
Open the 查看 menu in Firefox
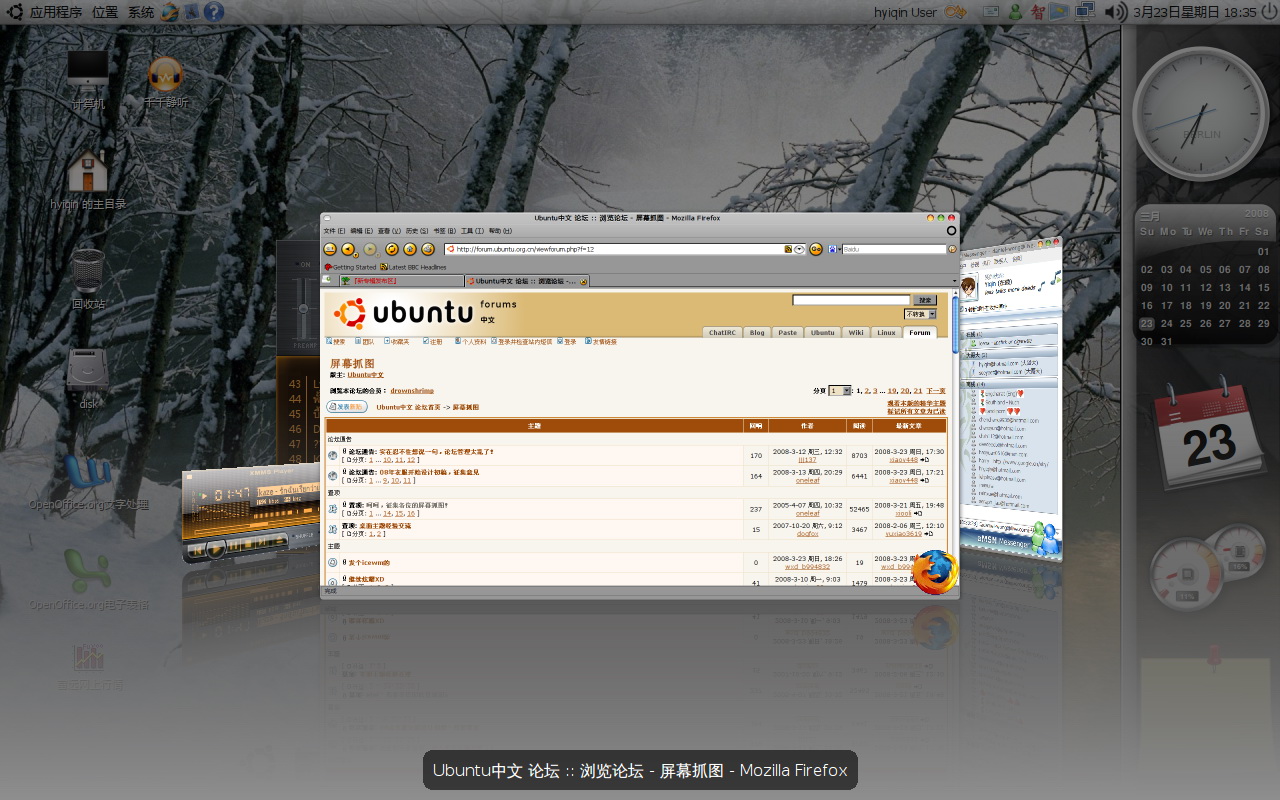(x=389, y=231)
